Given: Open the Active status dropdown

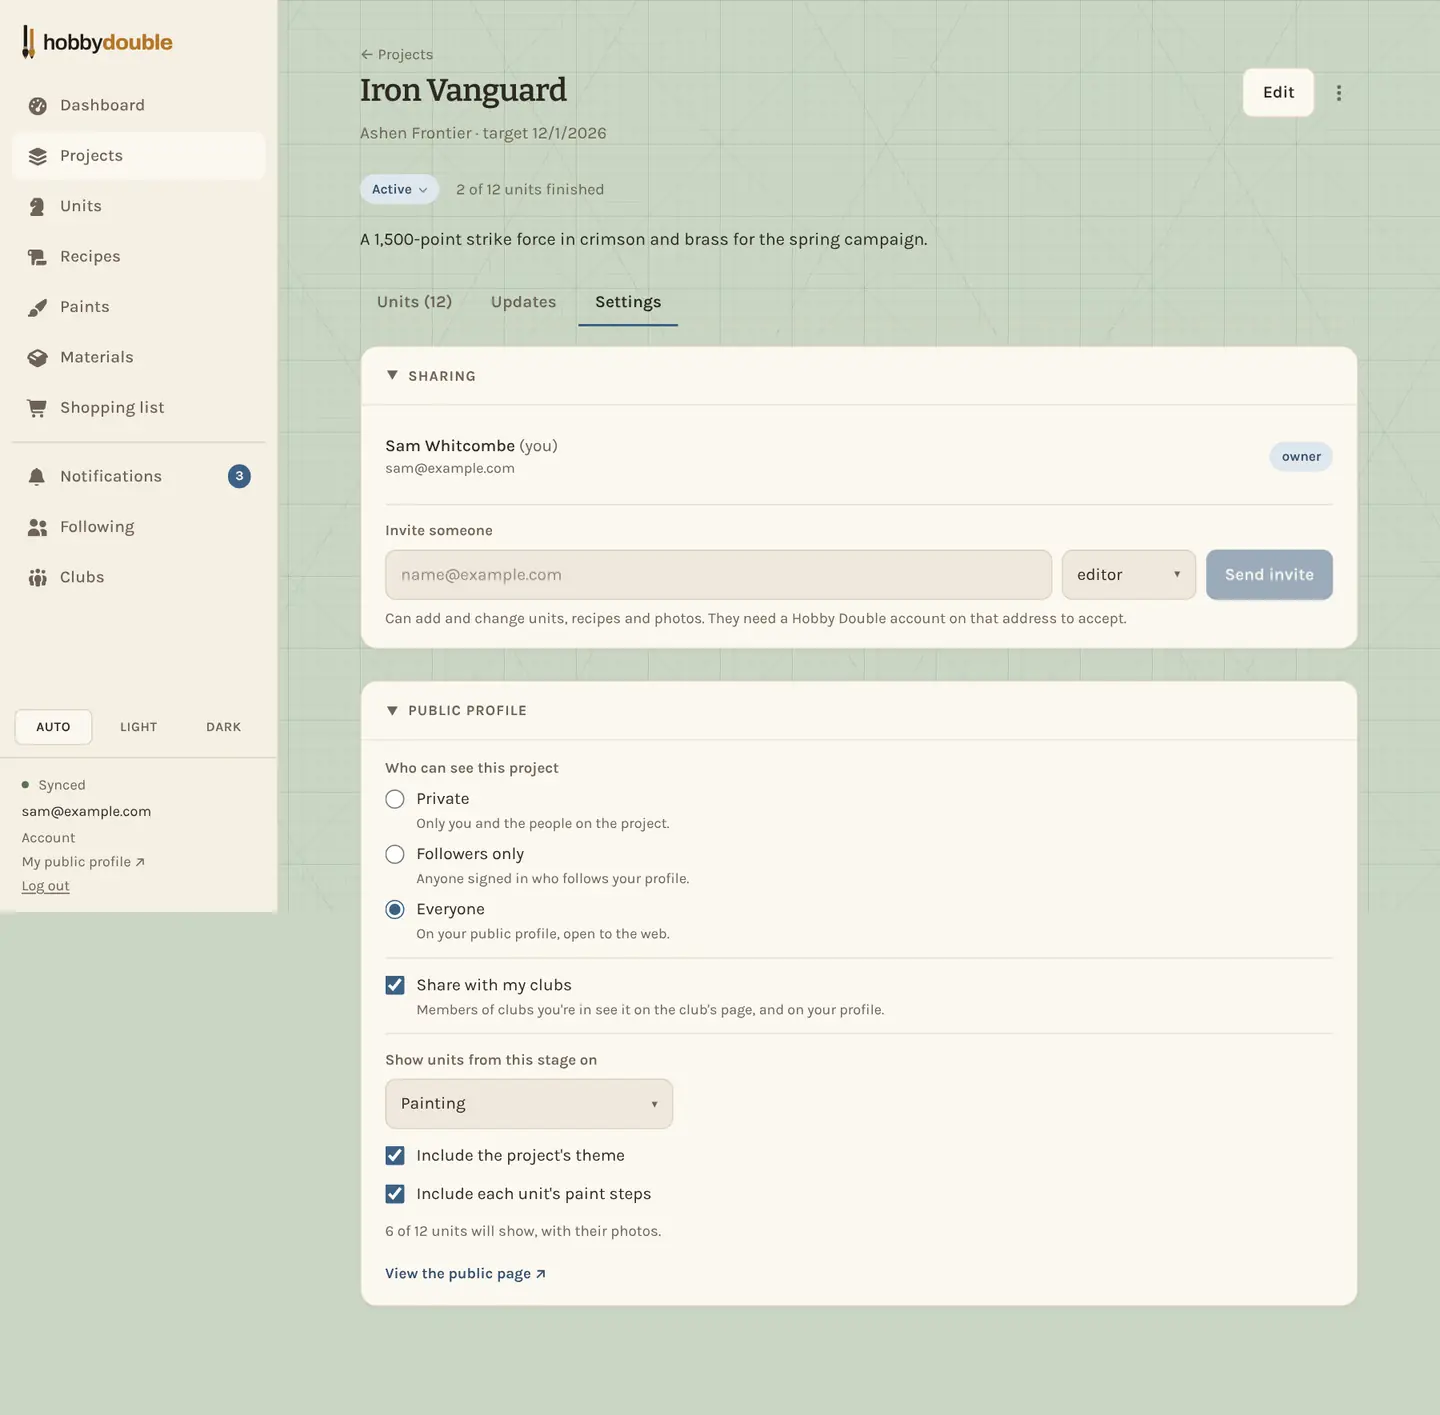Looking at the screenshot, I should point(399,189).
